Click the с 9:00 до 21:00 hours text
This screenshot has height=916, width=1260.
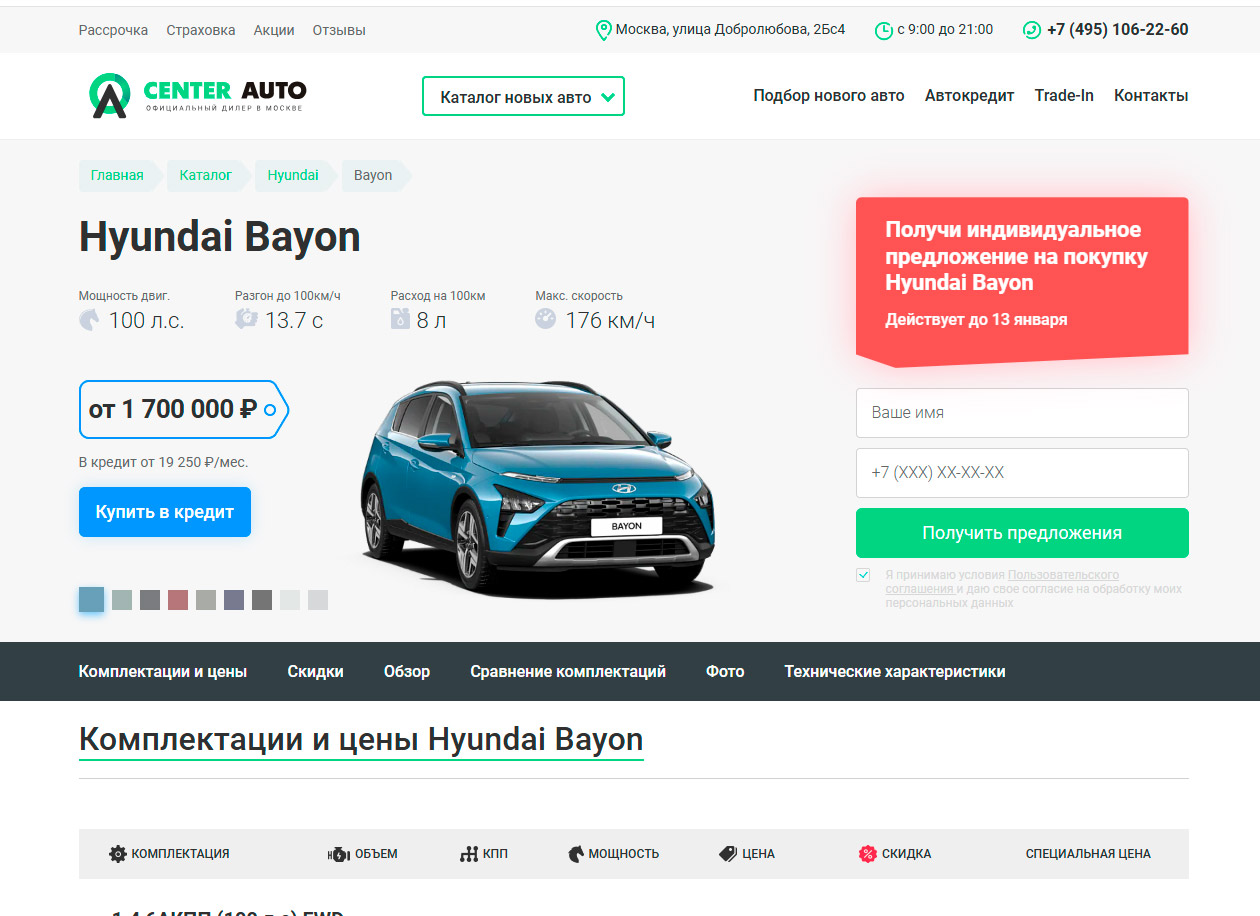(x=946, y=30)
